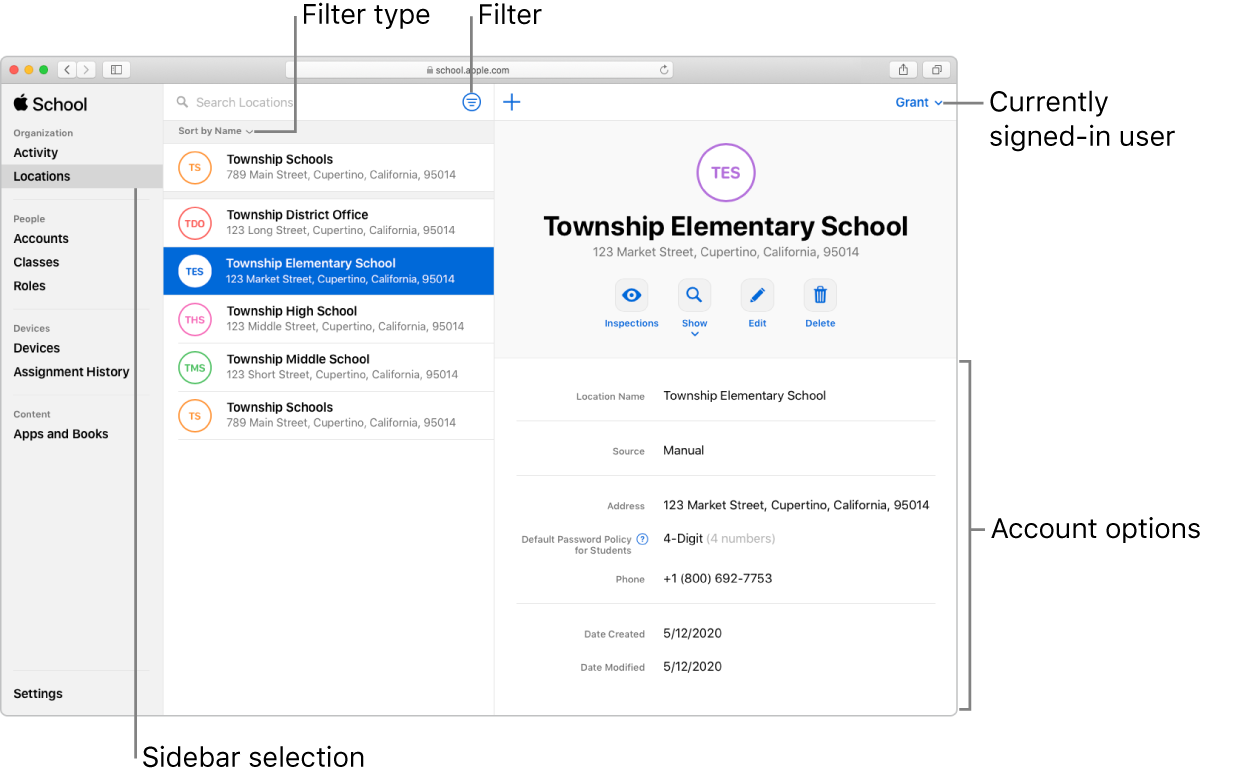This screenshot has height=779, width=1253.
Task: Click the plus icon to add location
Action: pos(512,102)
